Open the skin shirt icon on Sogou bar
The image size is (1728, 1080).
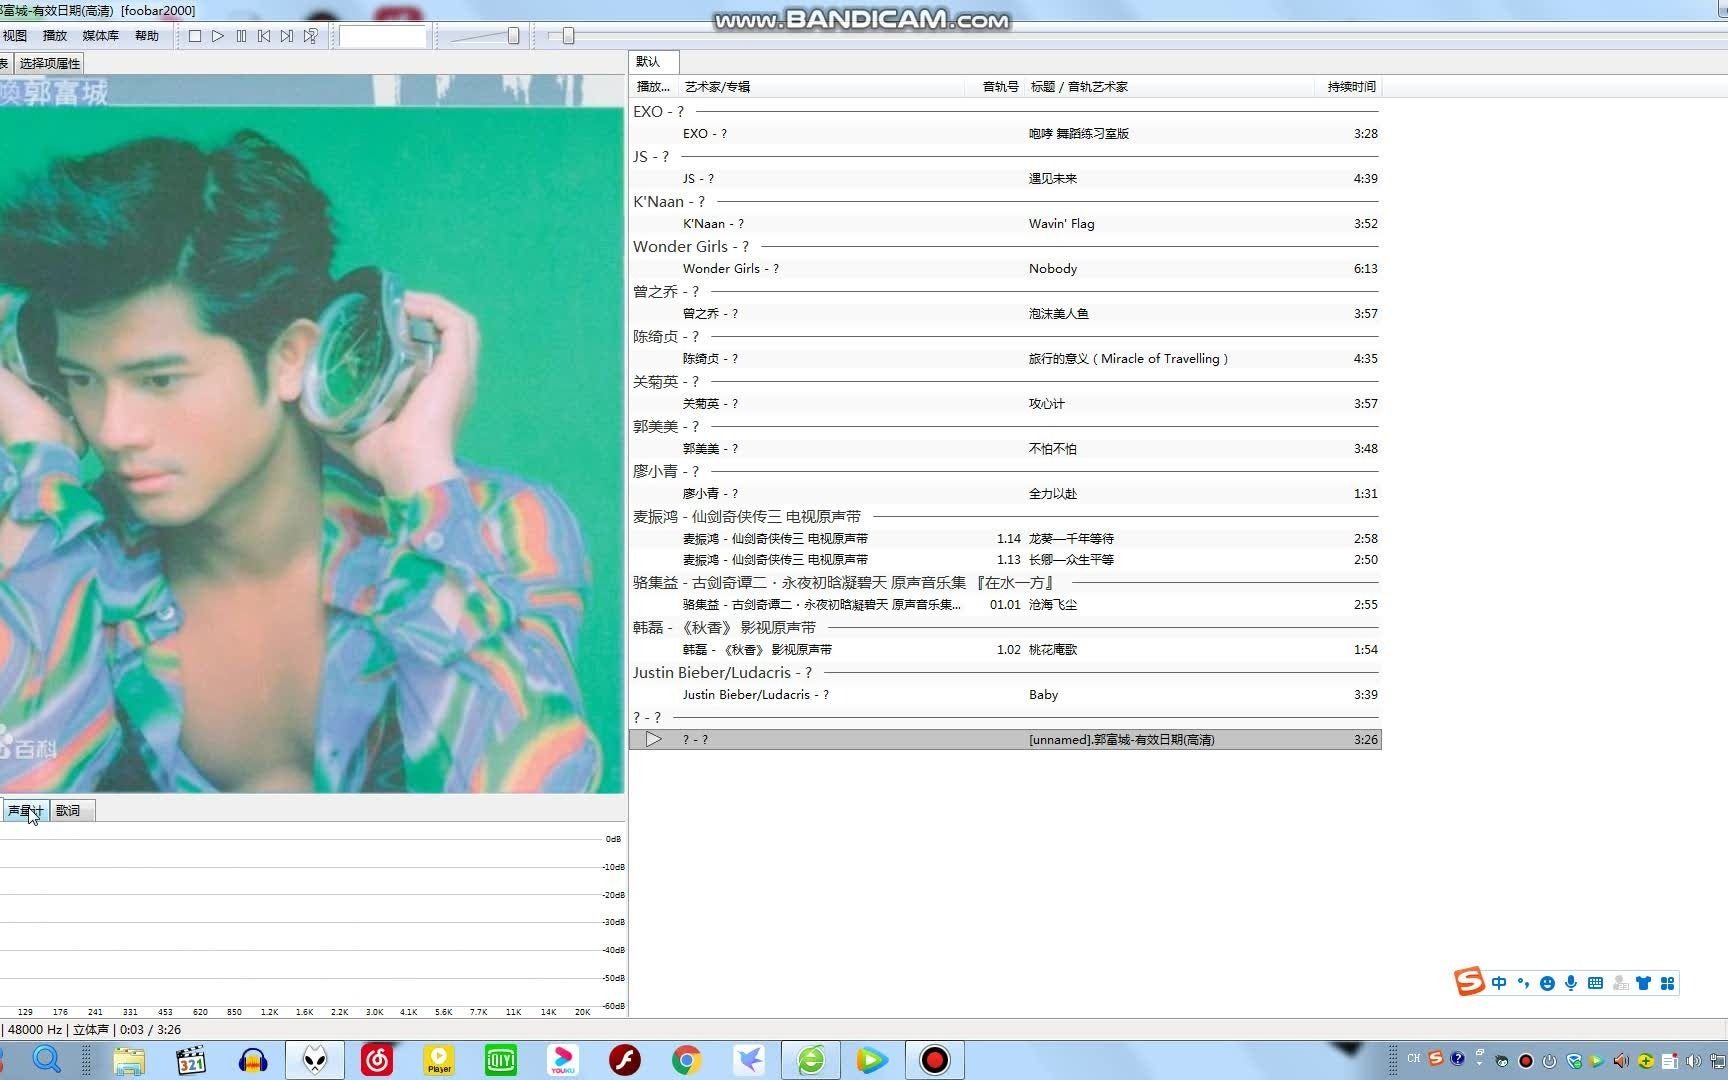click(1643, 983)
